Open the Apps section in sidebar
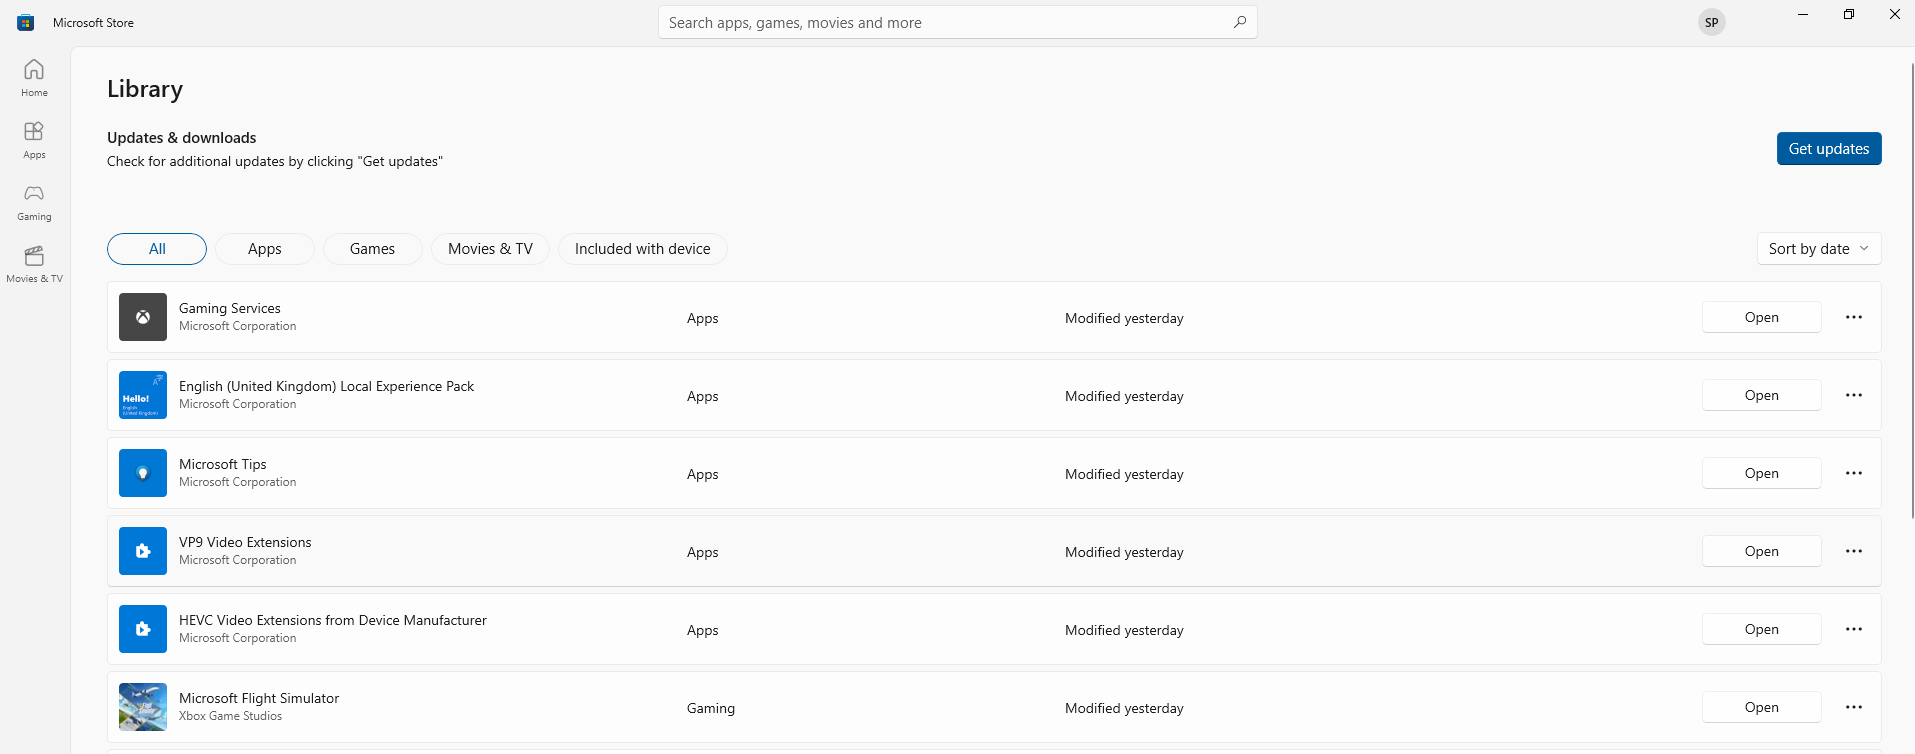This screenshot has width=1915, height=754. pos(34,139)
